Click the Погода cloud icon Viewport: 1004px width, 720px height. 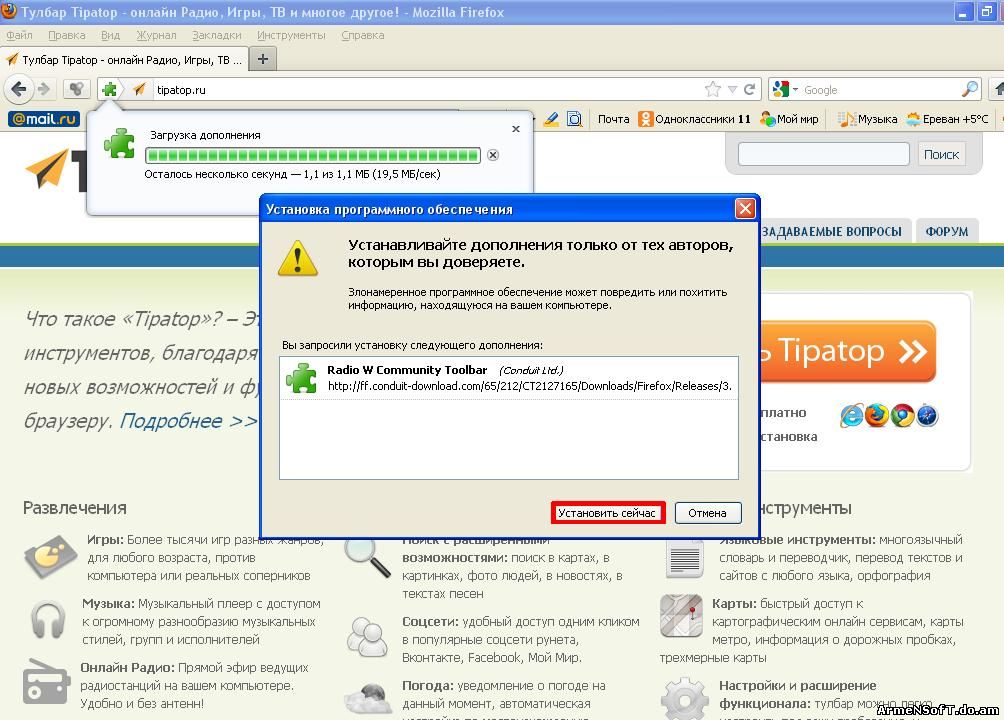coord(369,700)
